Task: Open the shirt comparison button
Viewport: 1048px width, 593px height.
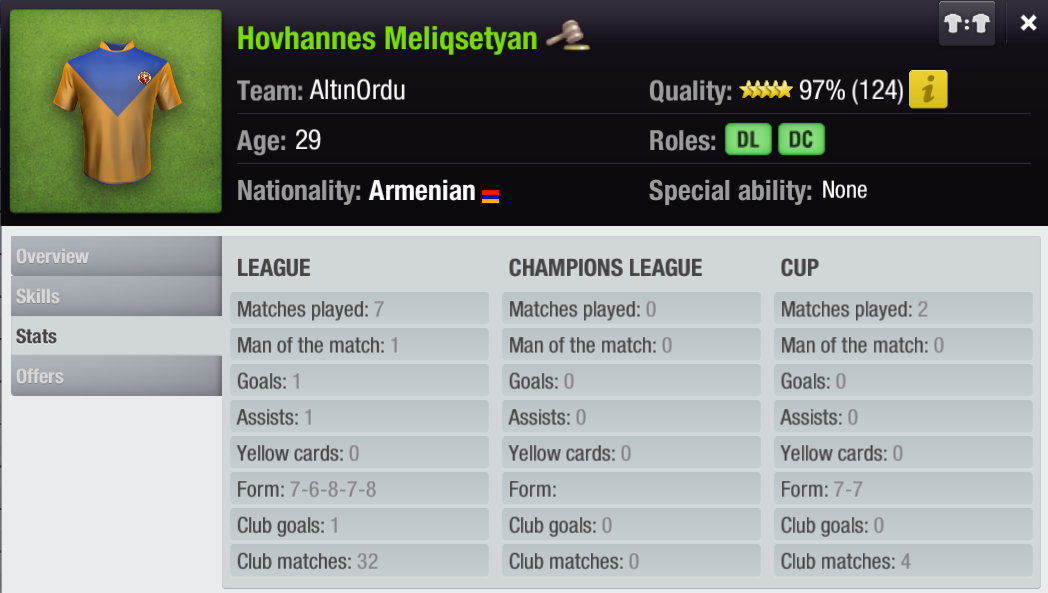Action: pyautogui.click(x=966, y=24)
